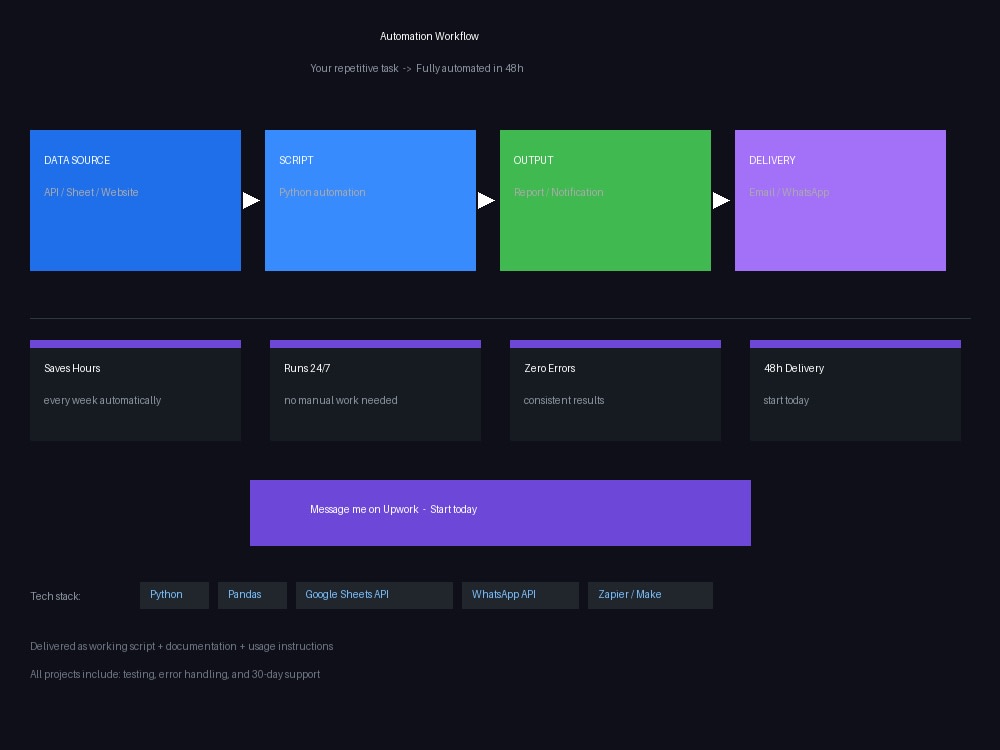Click the arrow between Output and Delivery
1000x750 pixels.
pyautogui.click(x=721, y=200)
